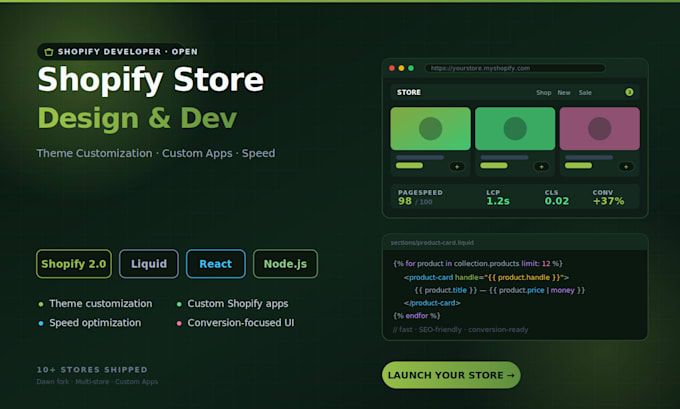Add the purple product via plus button
The width and height of the screenshot is (680, 409).
coord(626,167)
